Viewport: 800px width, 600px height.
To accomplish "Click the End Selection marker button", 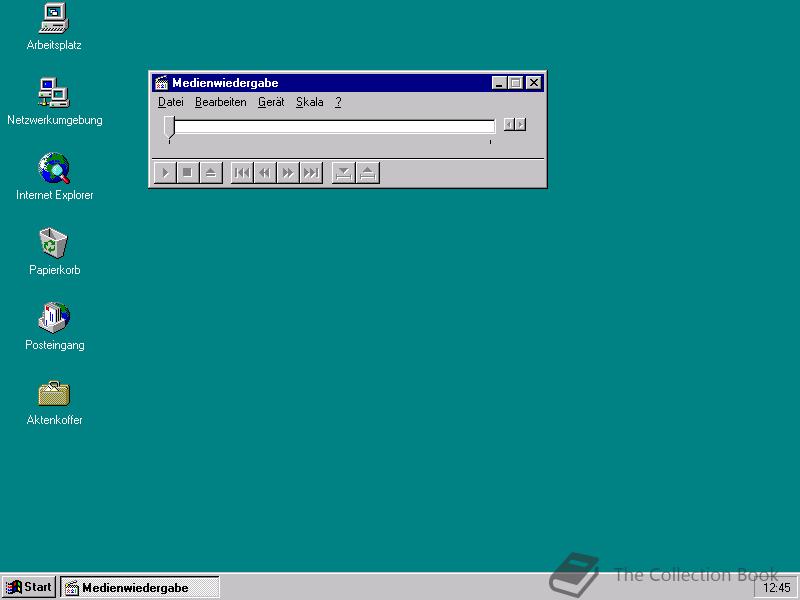I will (368, 173).
